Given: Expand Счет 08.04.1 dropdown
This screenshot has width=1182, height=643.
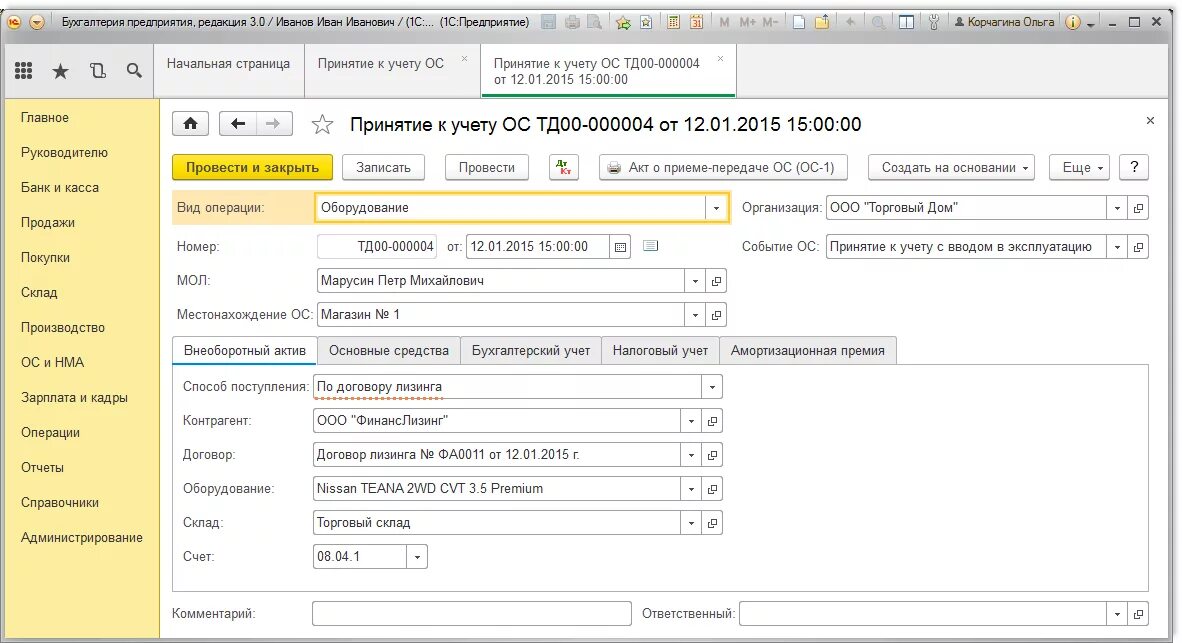Looking at the screenshot, I should pyautogui.click(x=417, y=557).
